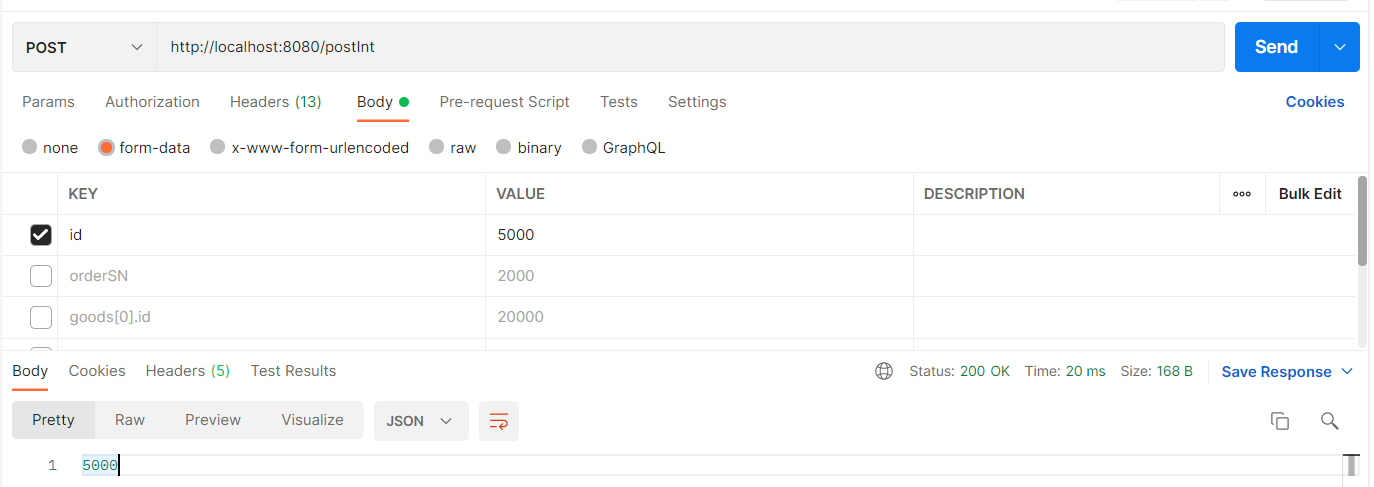Open the POST method dropdown
The image size is (1374, 487).
coord(84,47)
